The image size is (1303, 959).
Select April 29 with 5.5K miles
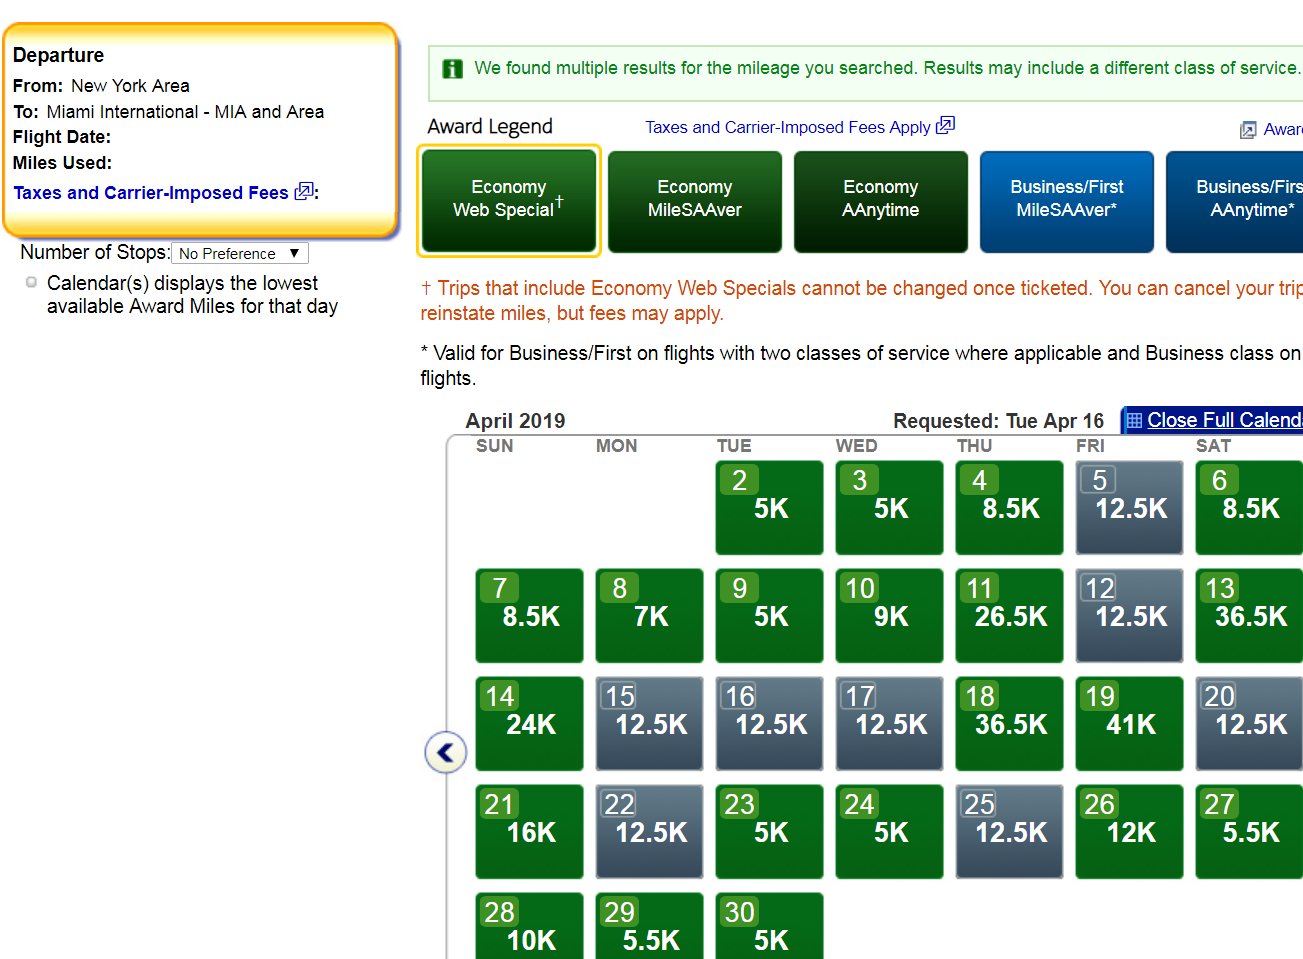tap(650, 926)
